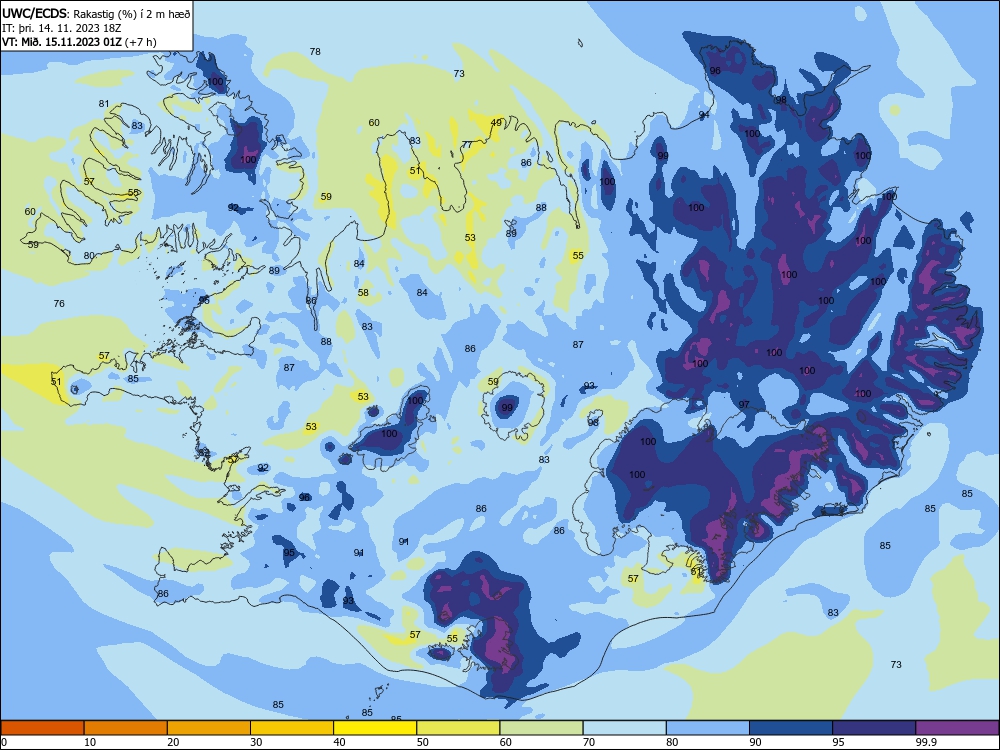Click the '76' humidity value on the map
The height and width of the screenshot is (750, 1000).
pos(59,304)
